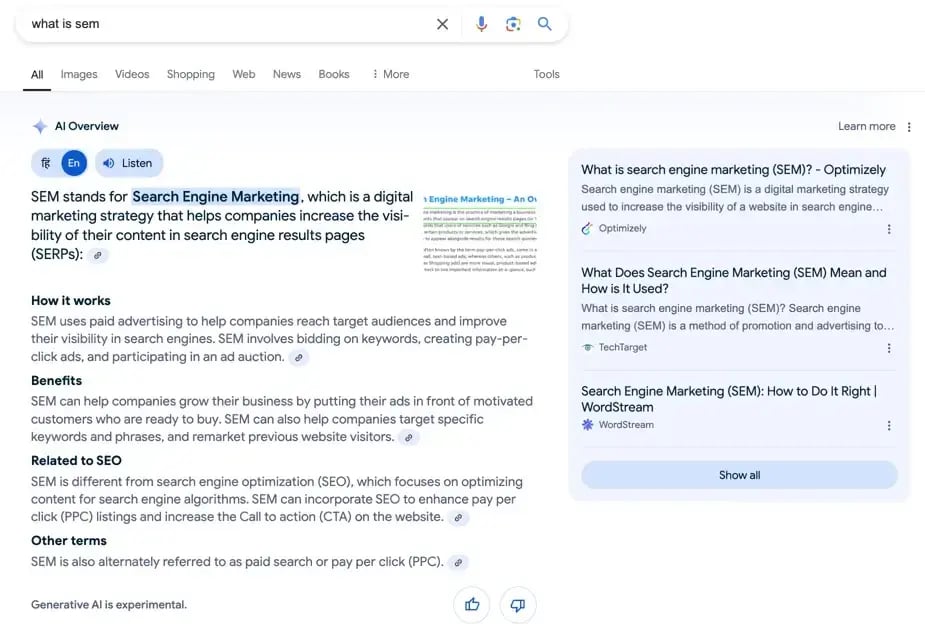Click the AI Overview sparkle icon
The image size is (925, 637).
point(40,126)
